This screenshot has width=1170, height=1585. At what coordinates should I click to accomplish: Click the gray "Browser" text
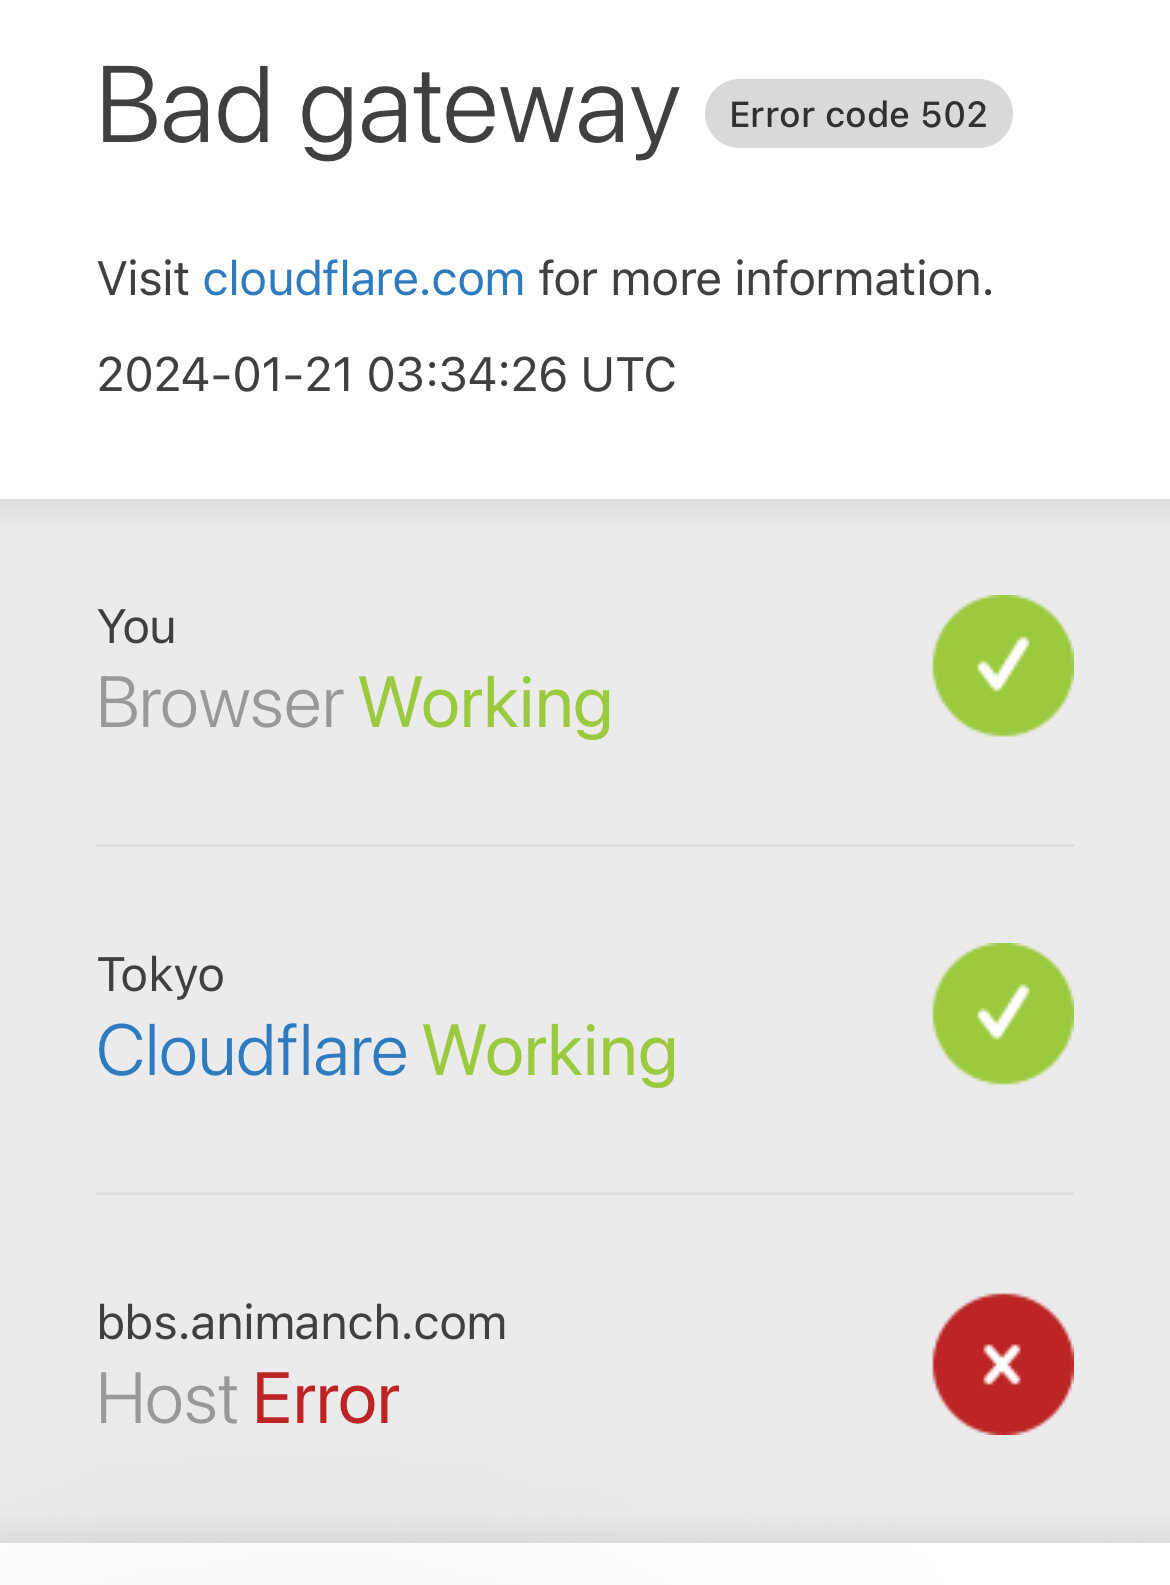[x=221, y=704]
